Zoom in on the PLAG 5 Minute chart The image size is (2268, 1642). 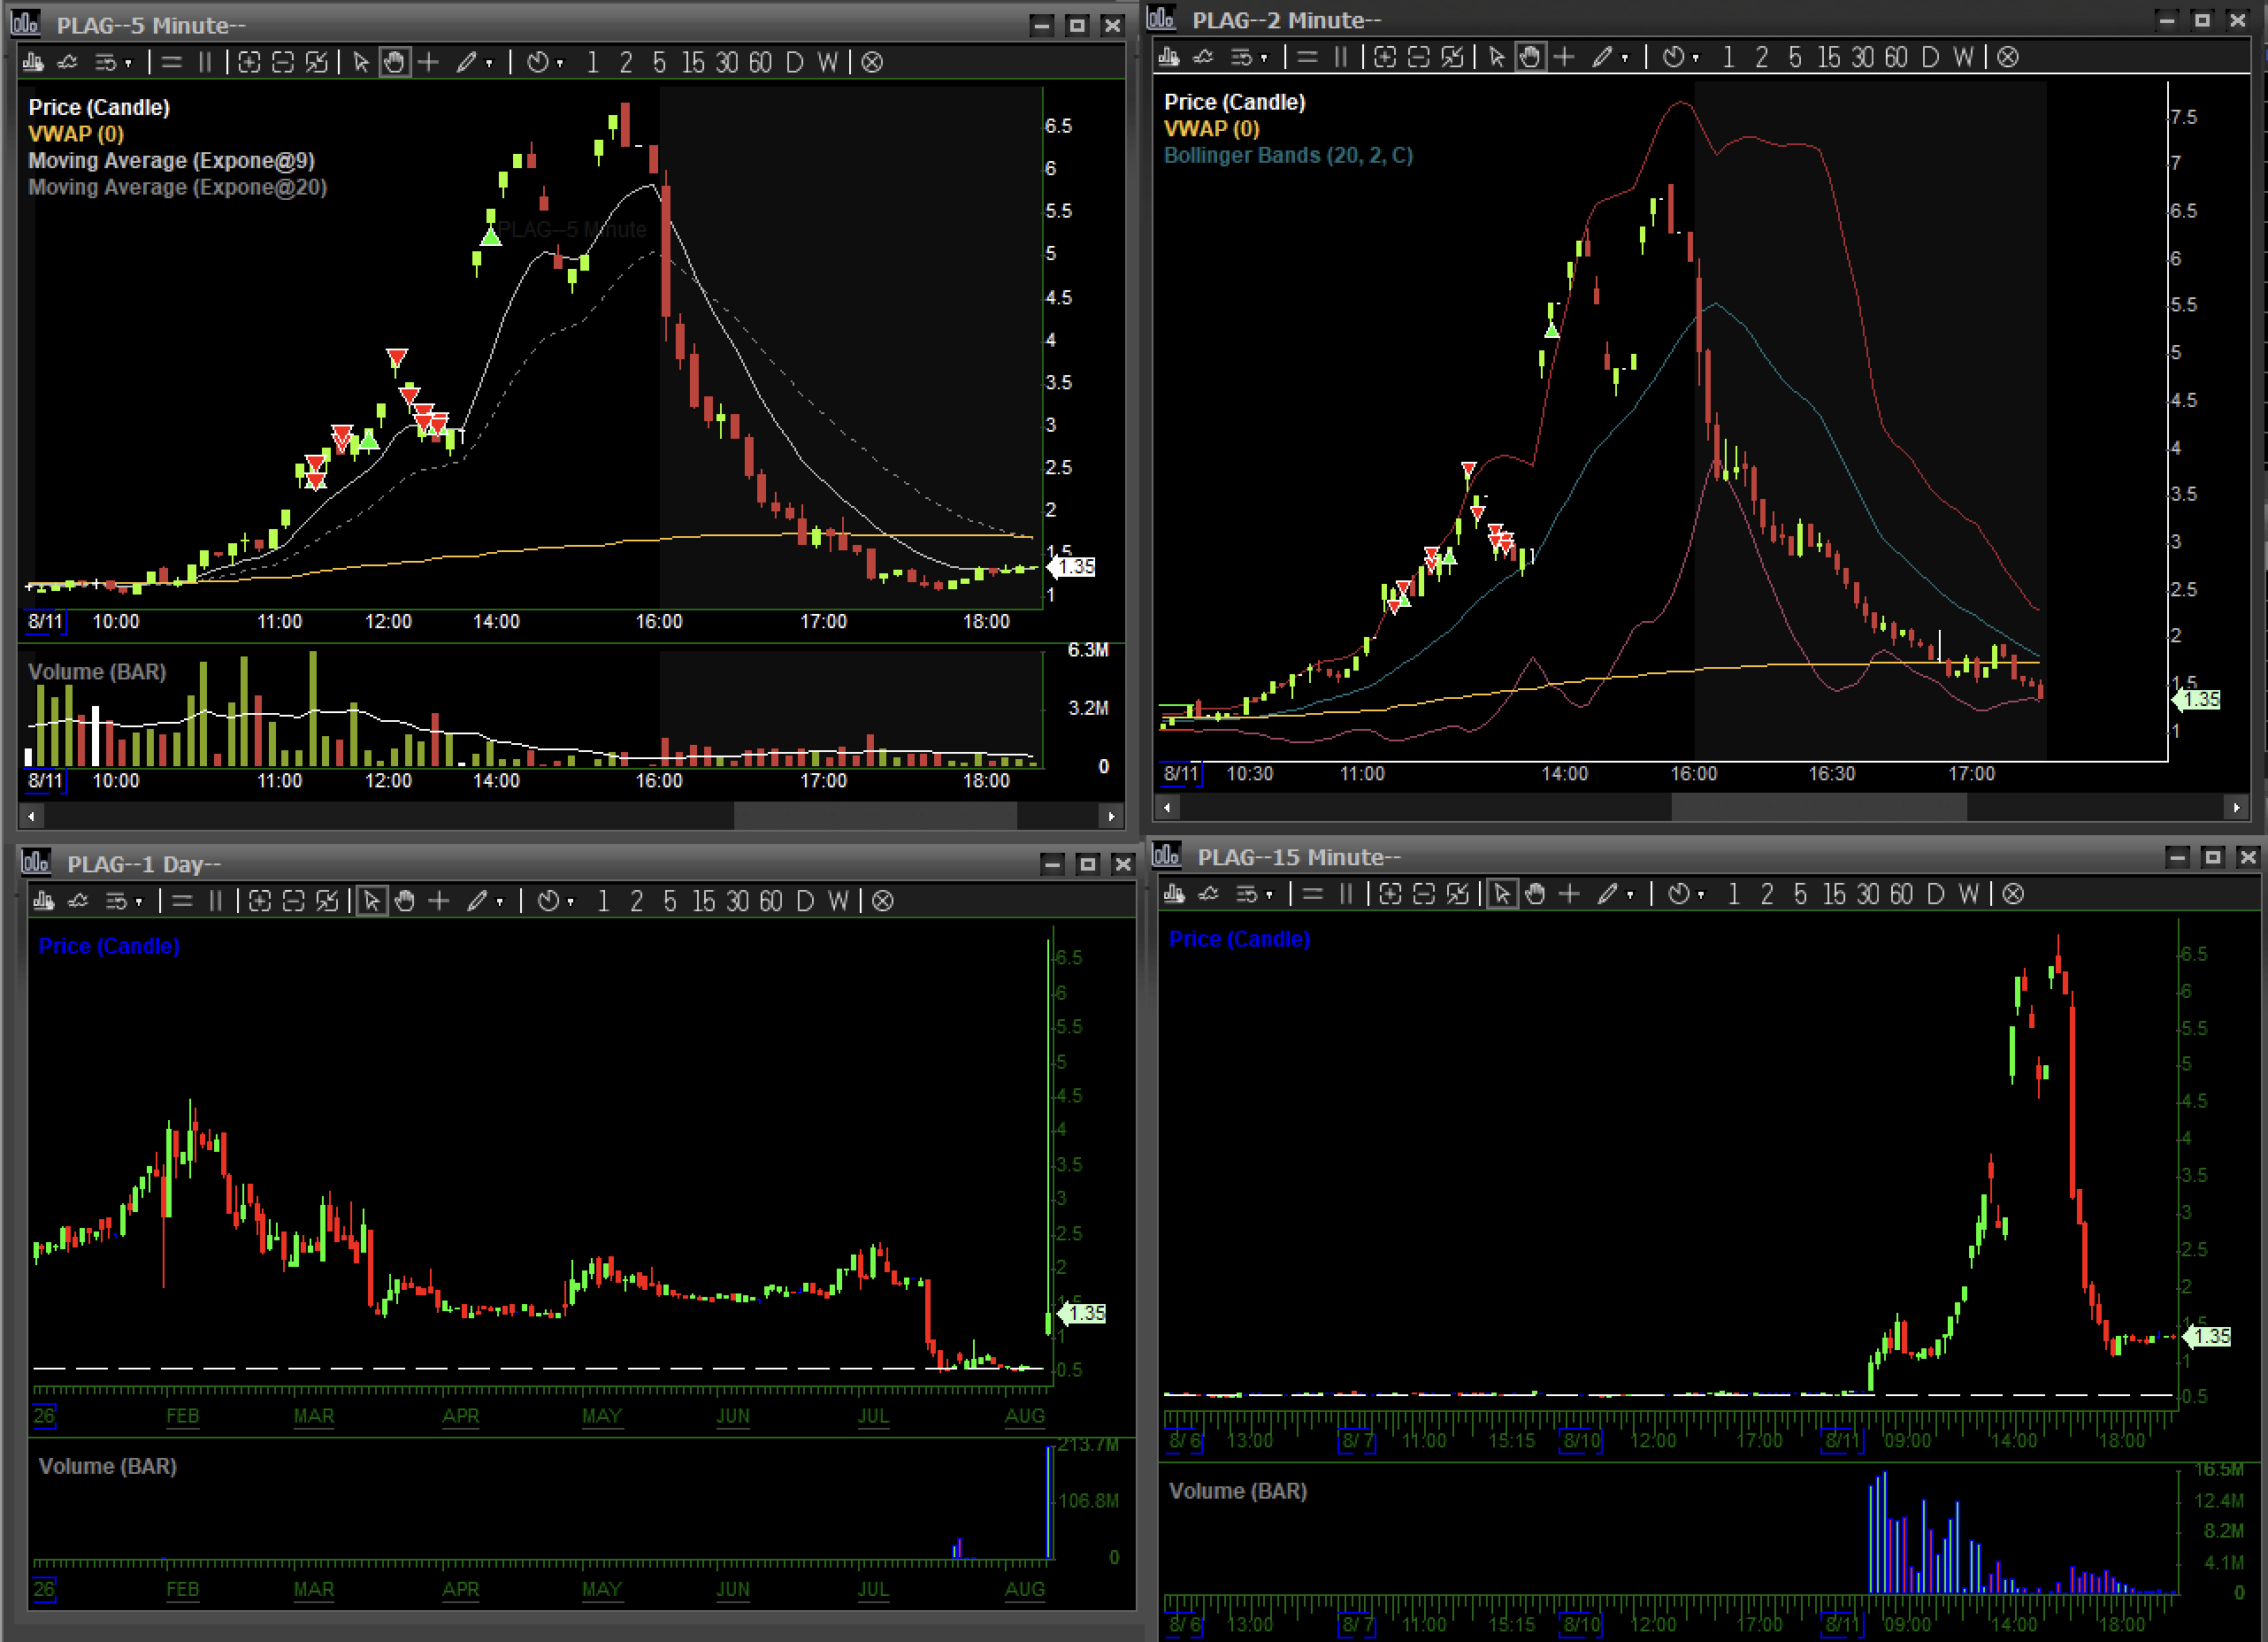click(249, 62)
